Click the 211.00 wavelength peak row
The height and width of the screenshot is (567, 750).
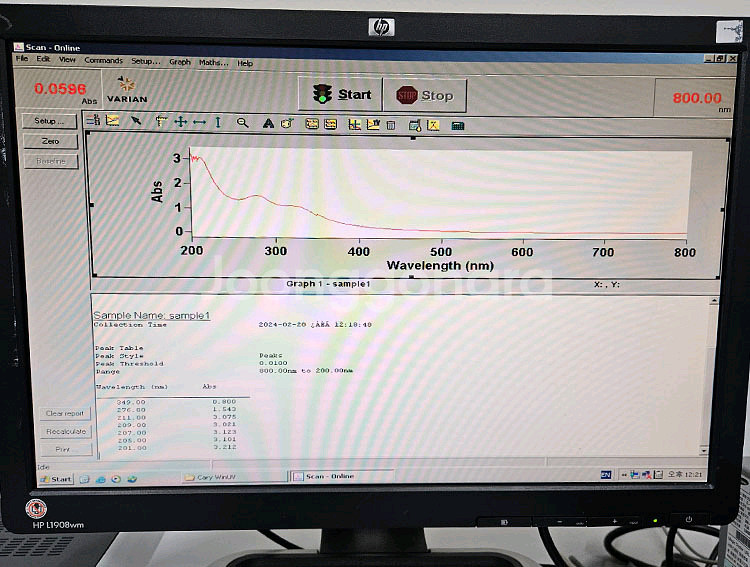177,417
